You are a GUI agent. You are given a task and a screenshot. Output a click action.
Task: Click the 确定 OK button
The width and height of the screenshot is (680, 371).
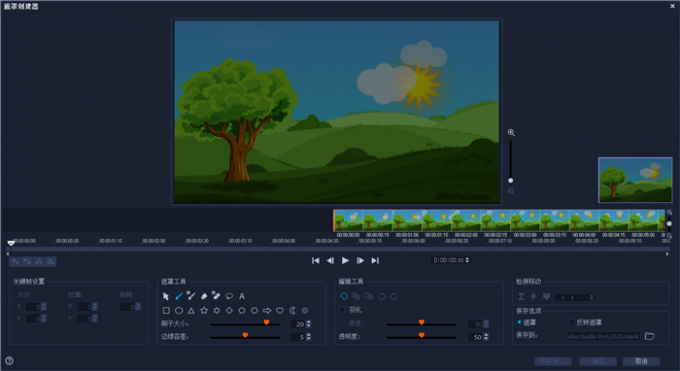[x=598, y=361]
